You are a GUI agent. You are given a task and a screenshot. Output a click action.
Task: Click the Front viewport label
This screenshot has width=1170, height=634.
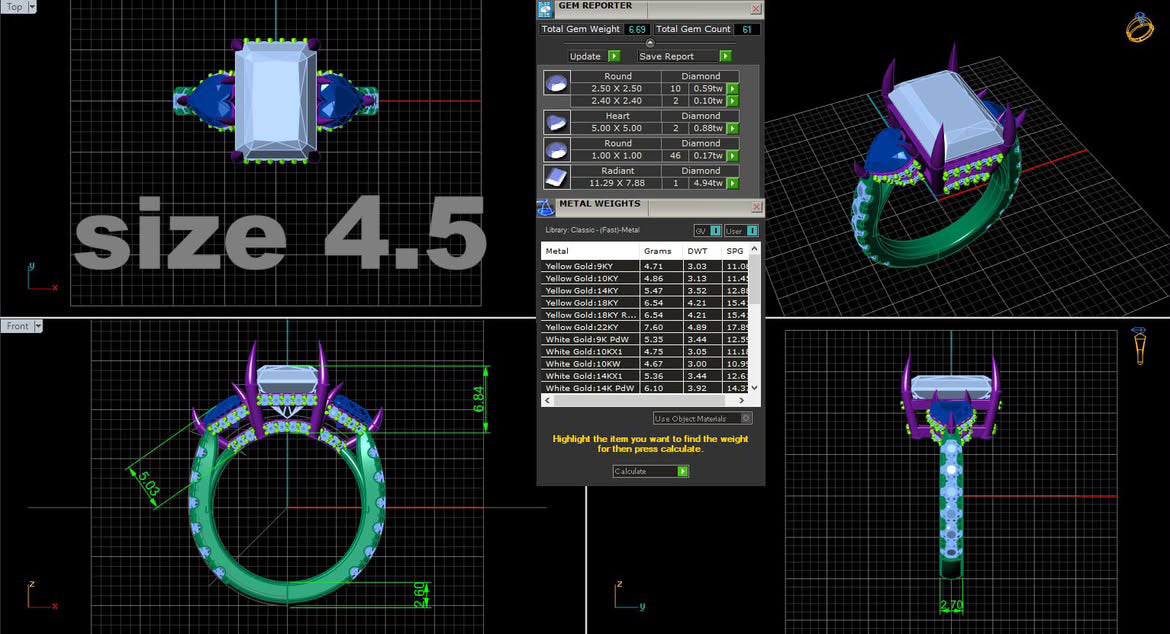(17, 326)
